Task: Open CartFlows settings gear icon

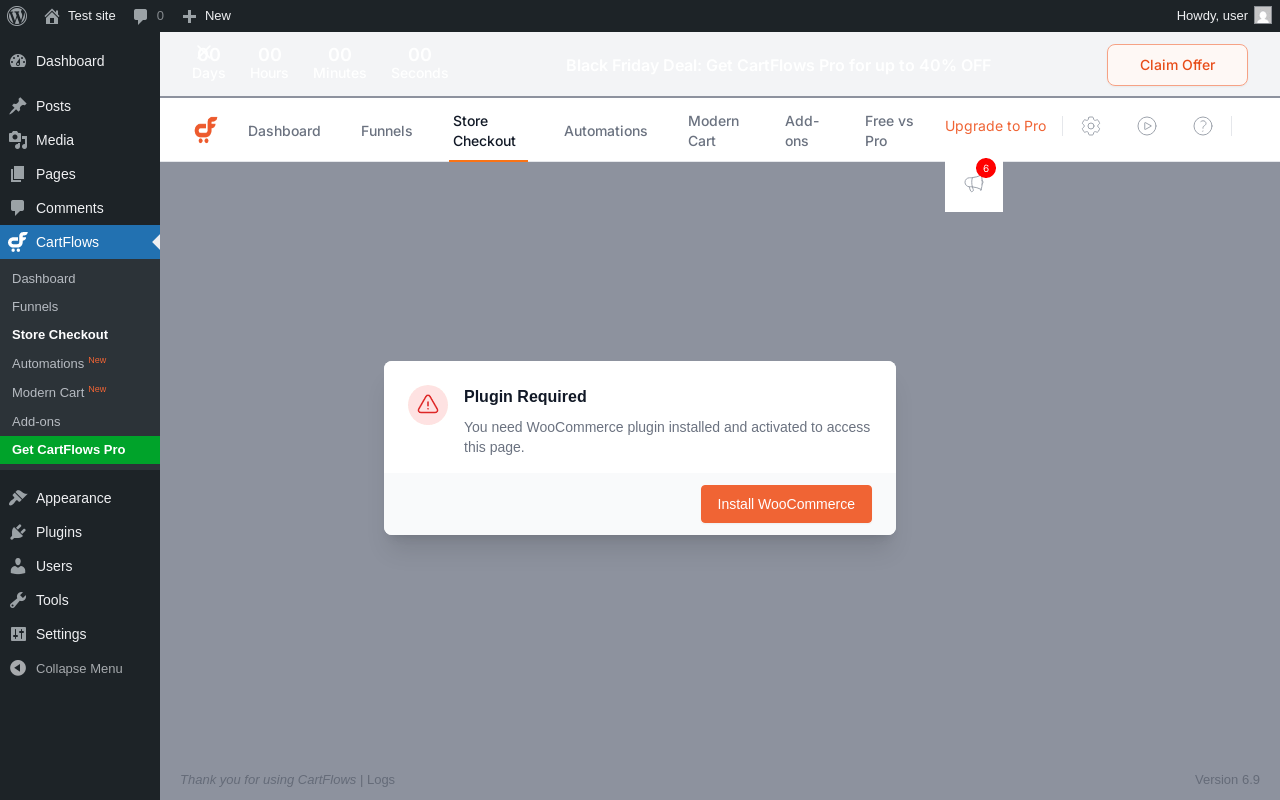Action: pyautogui.click(x=1091, y=126)
